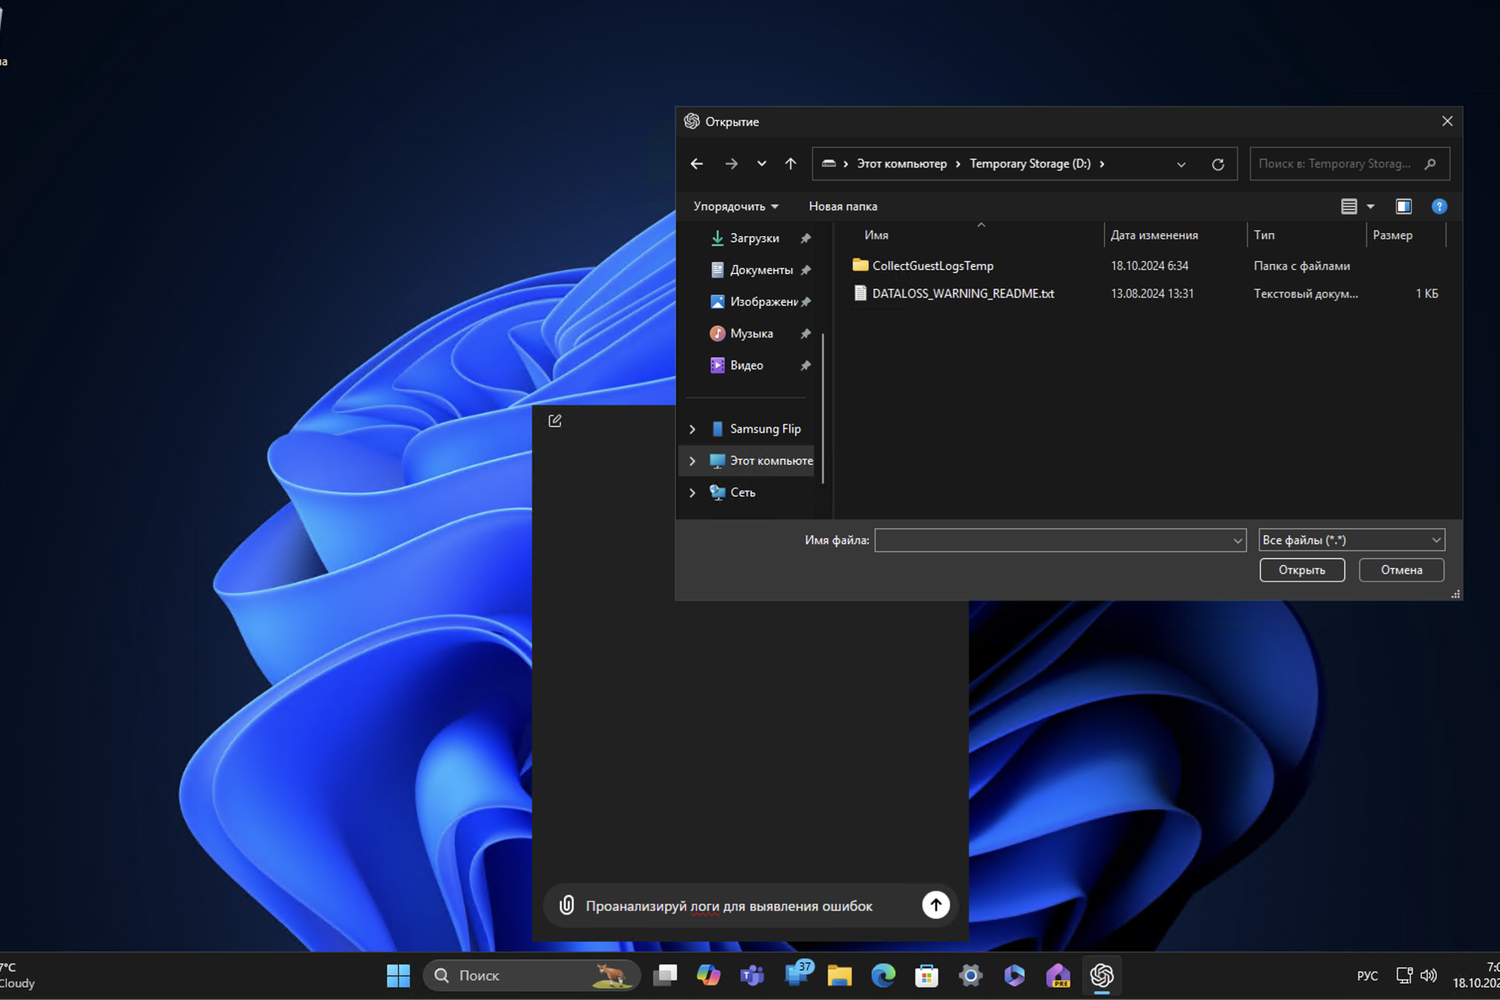Select the DATALOSS_WARNING_README.txt file
The height and width of the screenshot is (1000, 1500).
[962, 294]
